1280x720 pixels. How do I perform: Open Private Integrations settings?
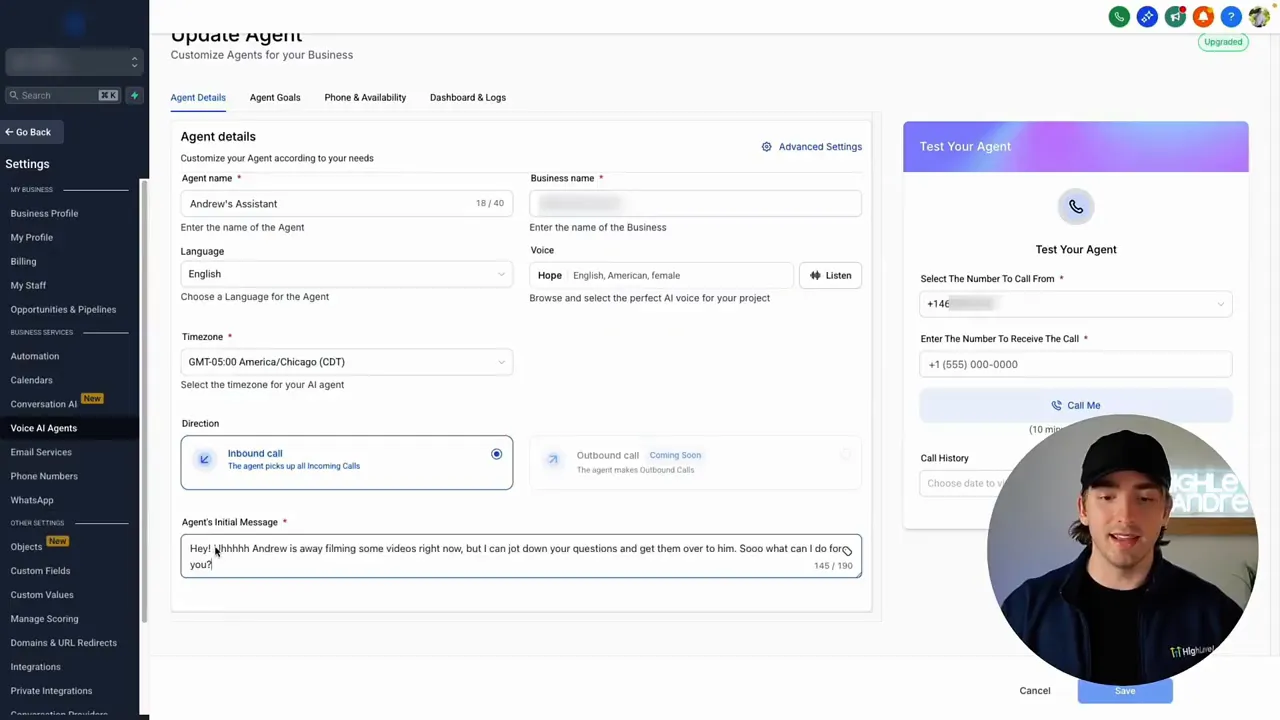51,691
